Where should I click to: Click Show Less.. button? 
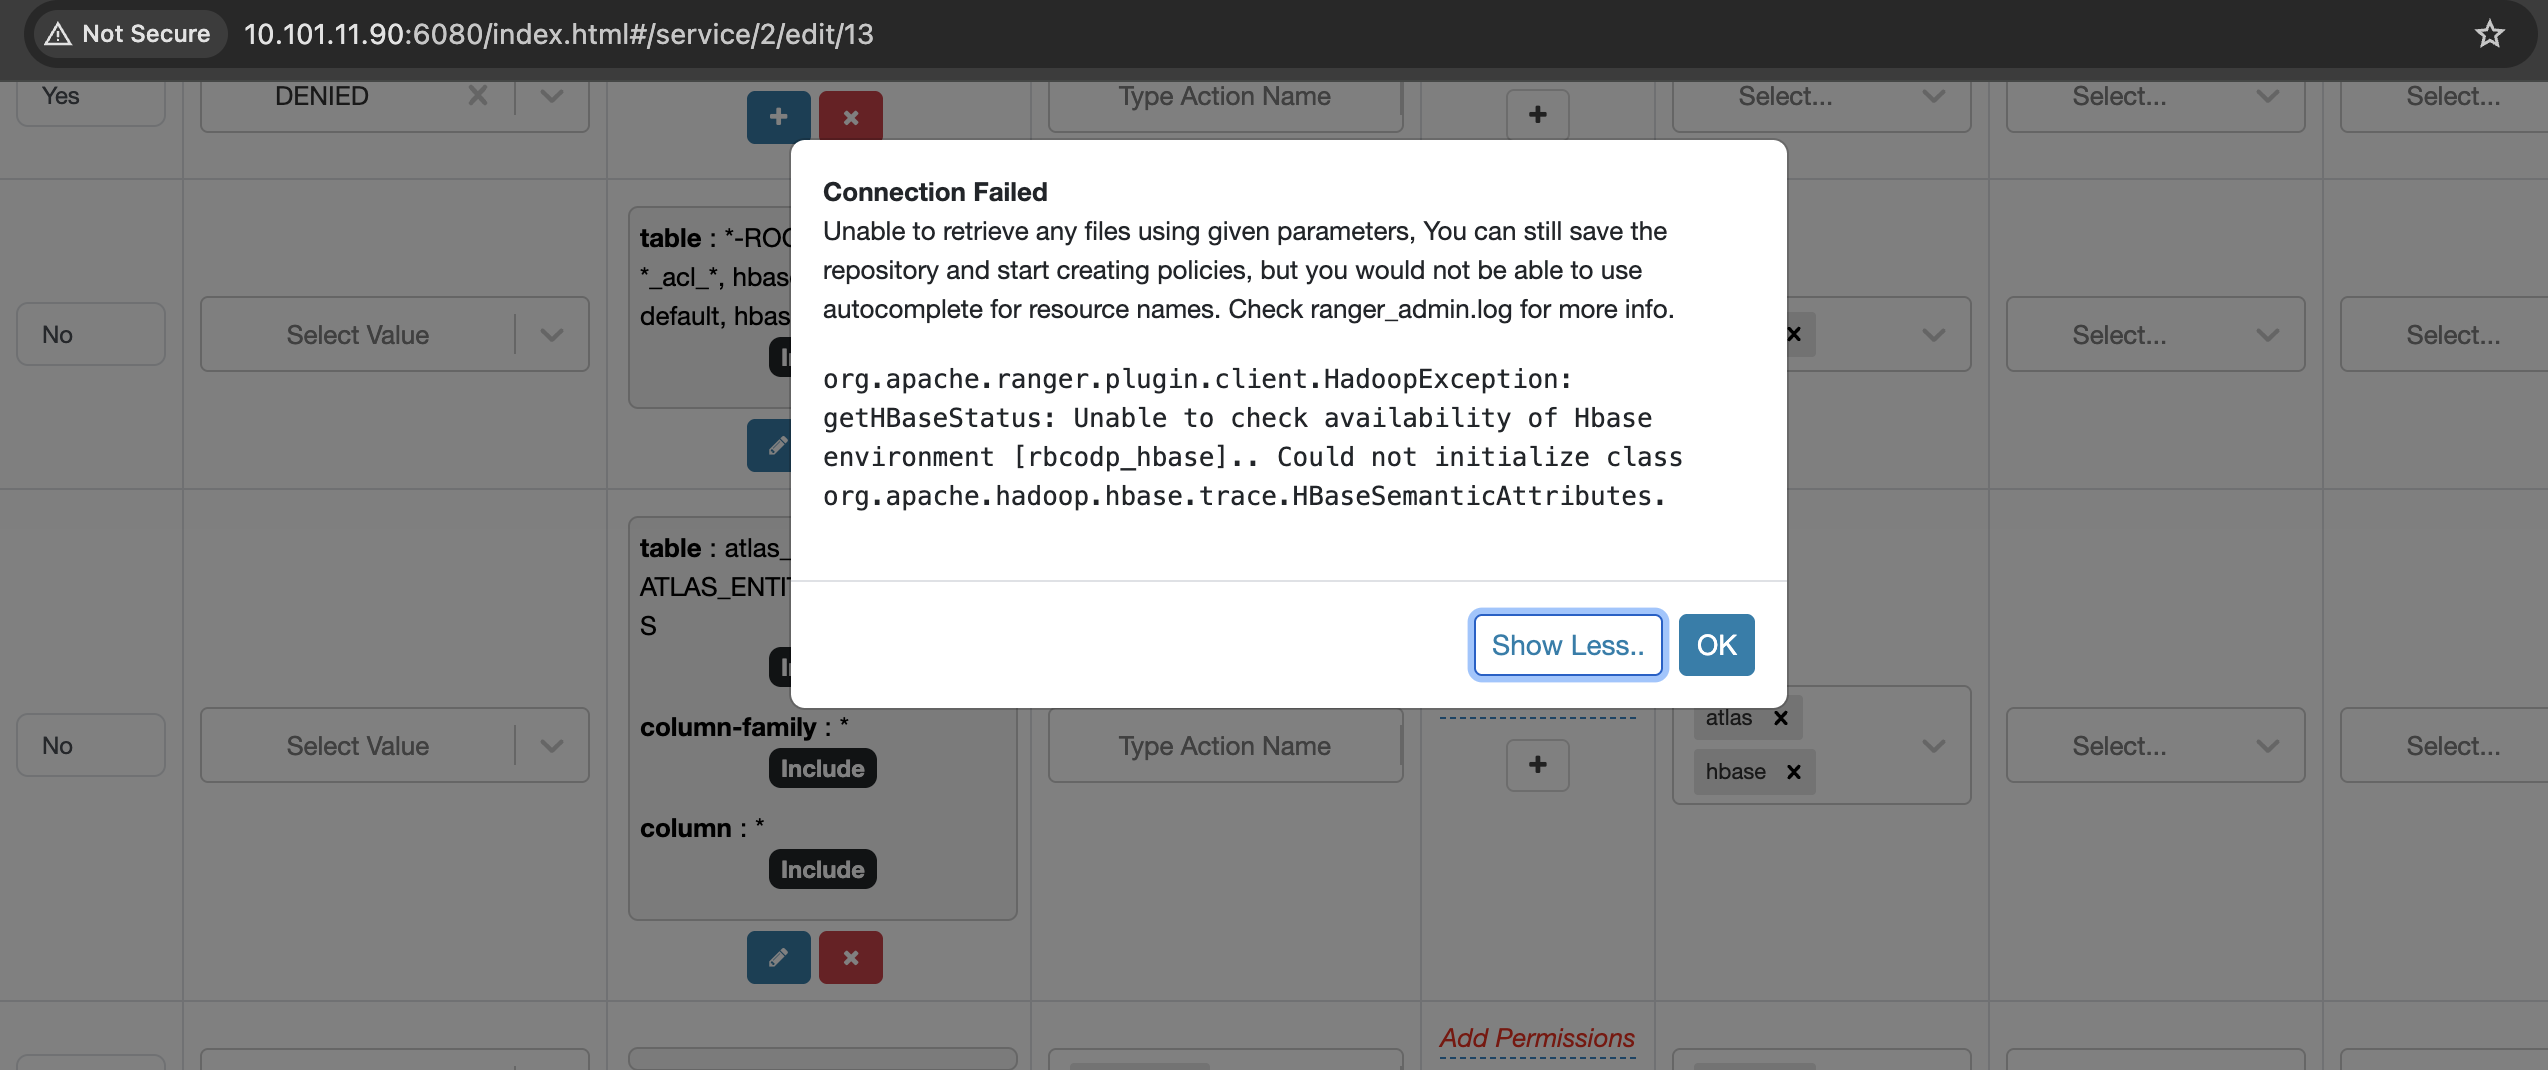tap(1567, 645)
